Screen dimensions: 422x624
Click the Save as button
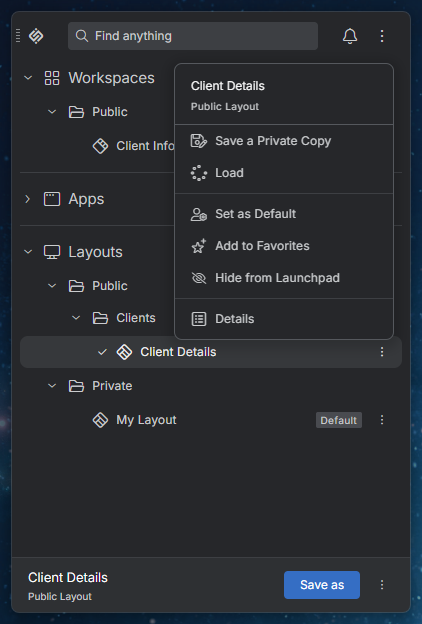(x=322, y=585)
